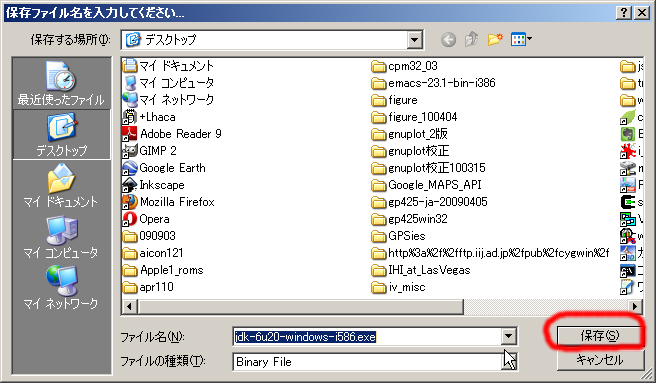Viewport: 656px width, 383px height.
Task: Select the Google_MAPS_API folder
Action: coord(426,185)
